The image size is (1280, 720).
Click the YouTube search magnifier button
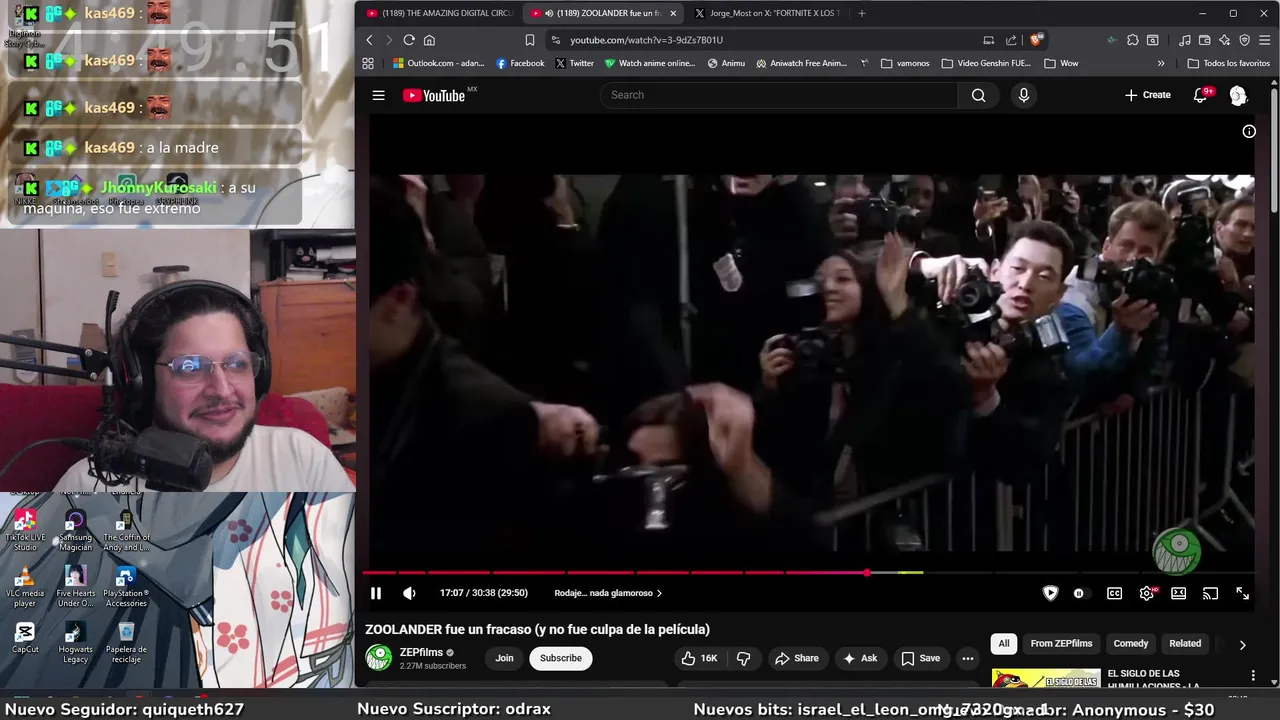[x=978, y=95]
